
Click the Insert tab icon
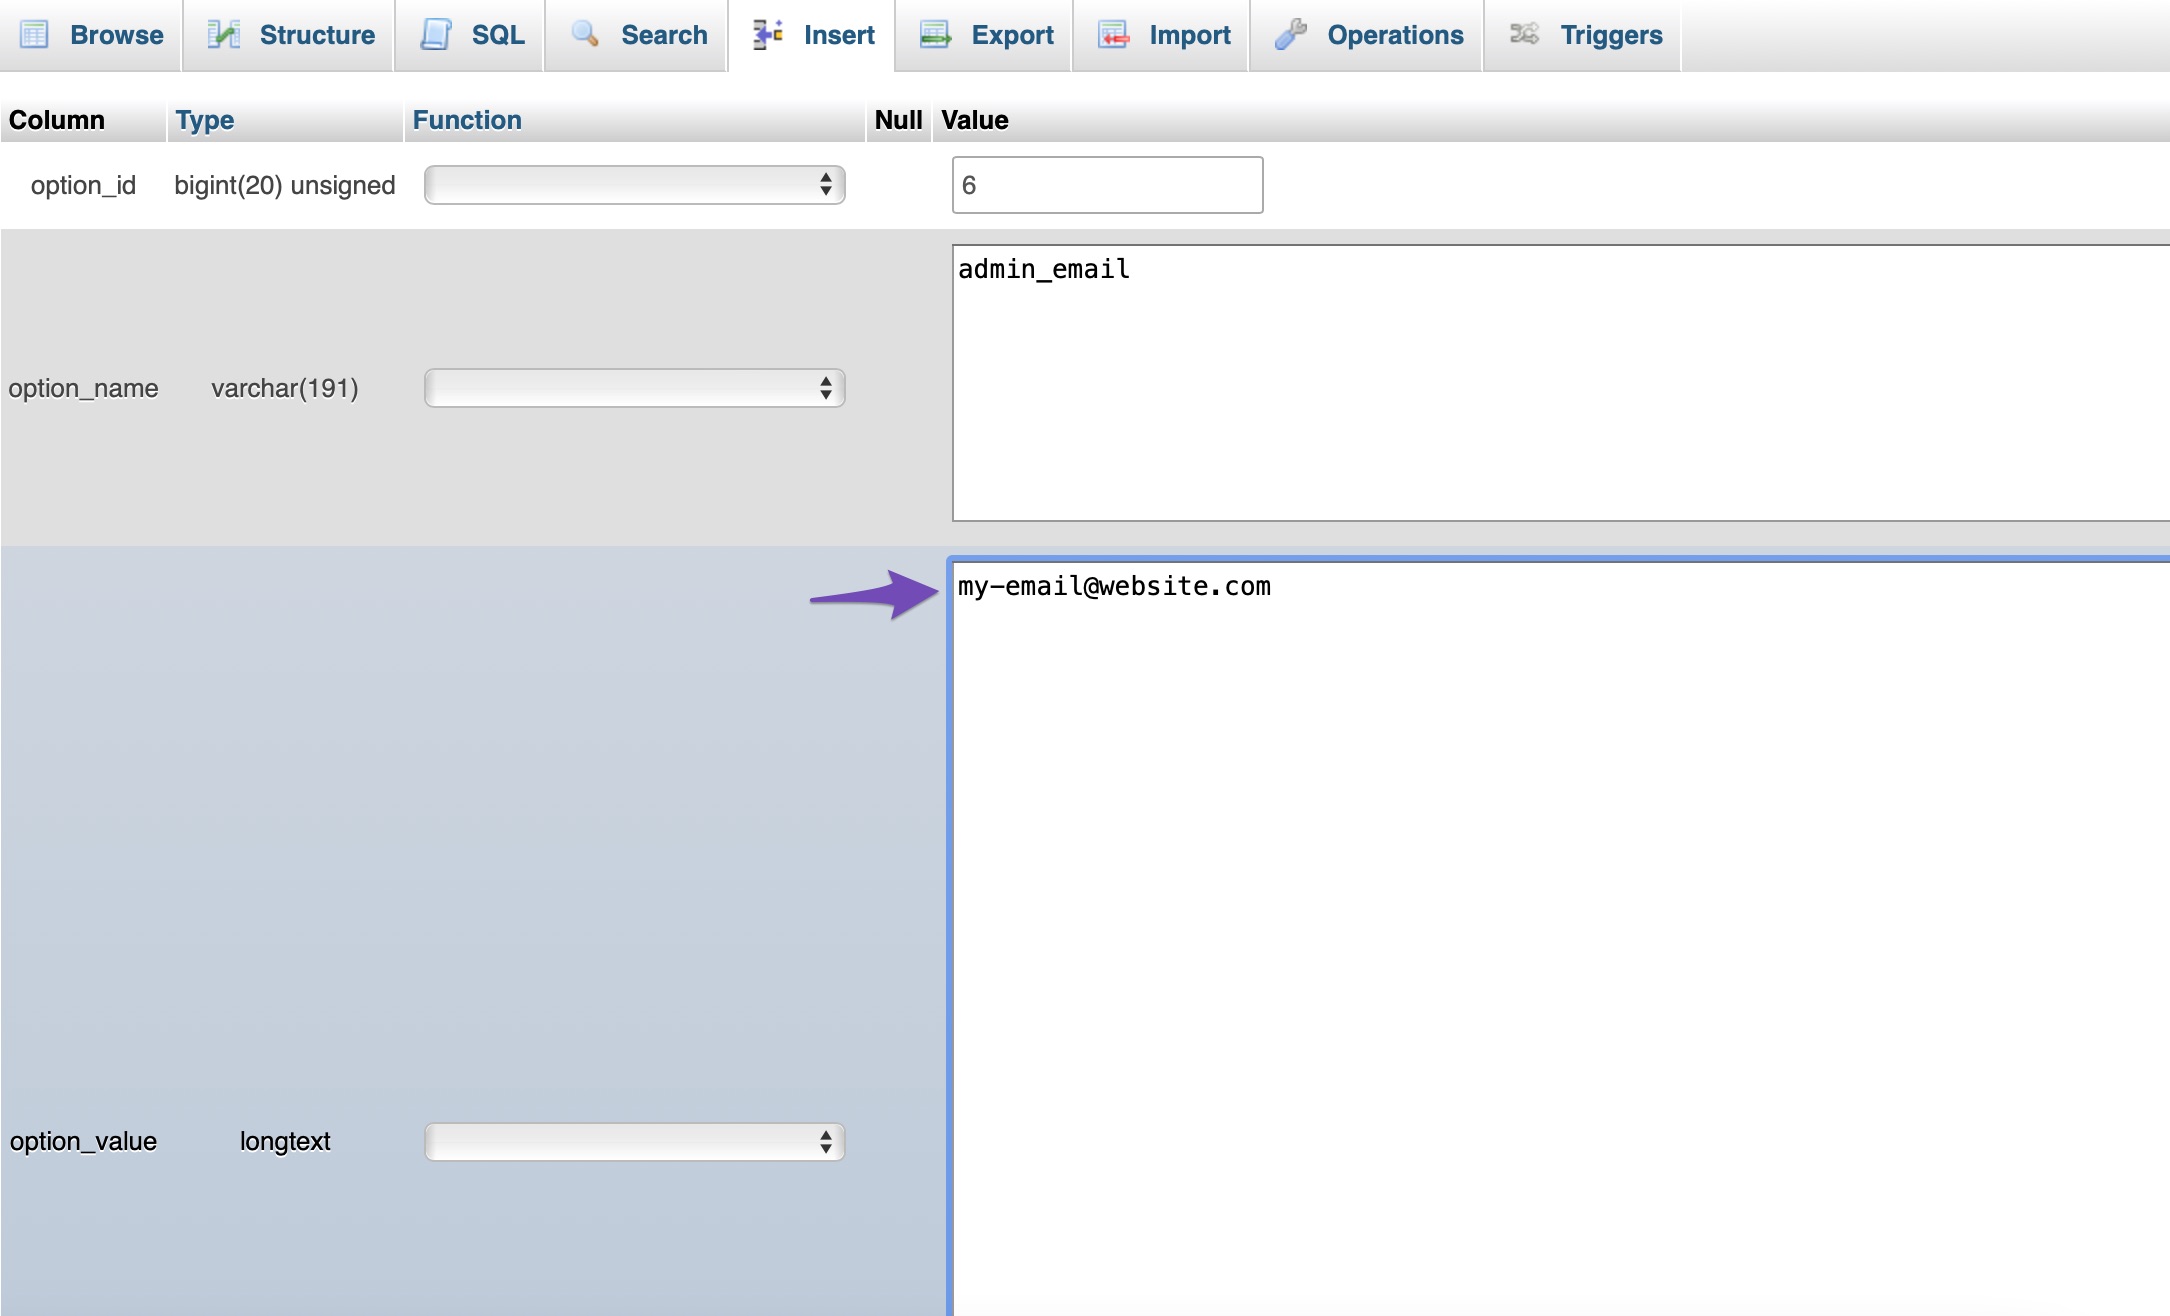(766, 33)
